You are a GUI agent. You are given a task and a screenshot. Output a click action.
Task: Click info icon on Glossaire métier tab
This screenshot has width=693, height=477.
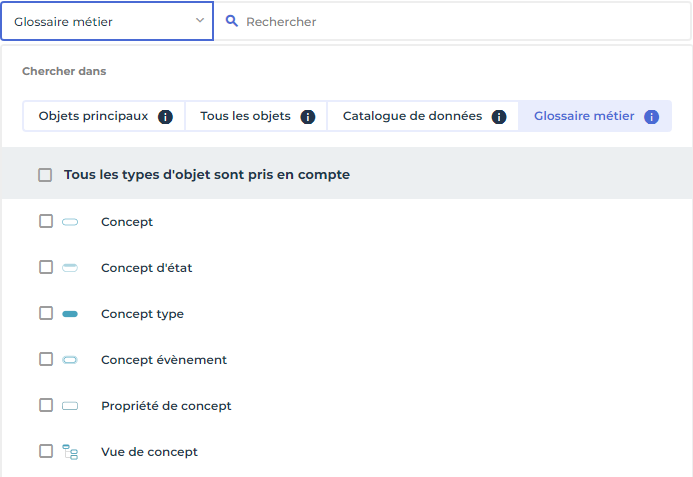pyautogui.click(x=651, y=117)
